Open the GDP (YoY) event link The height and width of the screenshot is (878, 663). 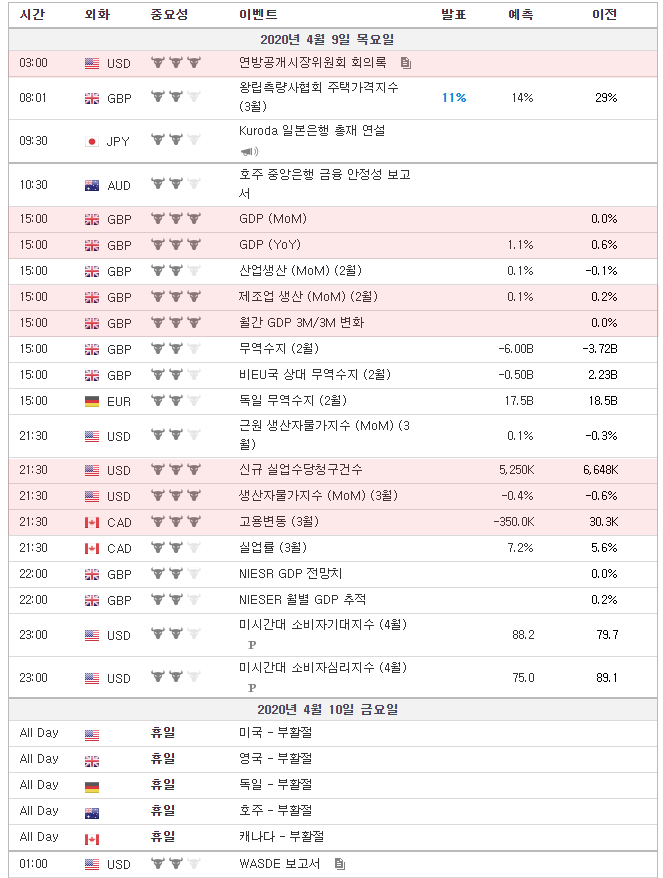[270, 245]
